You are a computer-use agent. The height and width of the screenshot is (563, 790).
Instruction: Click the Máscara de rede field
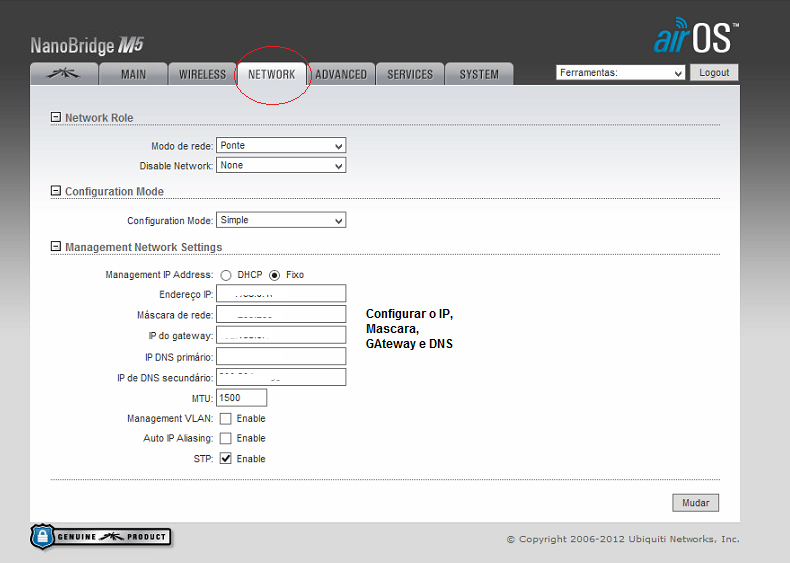click(x=281, y=314)
